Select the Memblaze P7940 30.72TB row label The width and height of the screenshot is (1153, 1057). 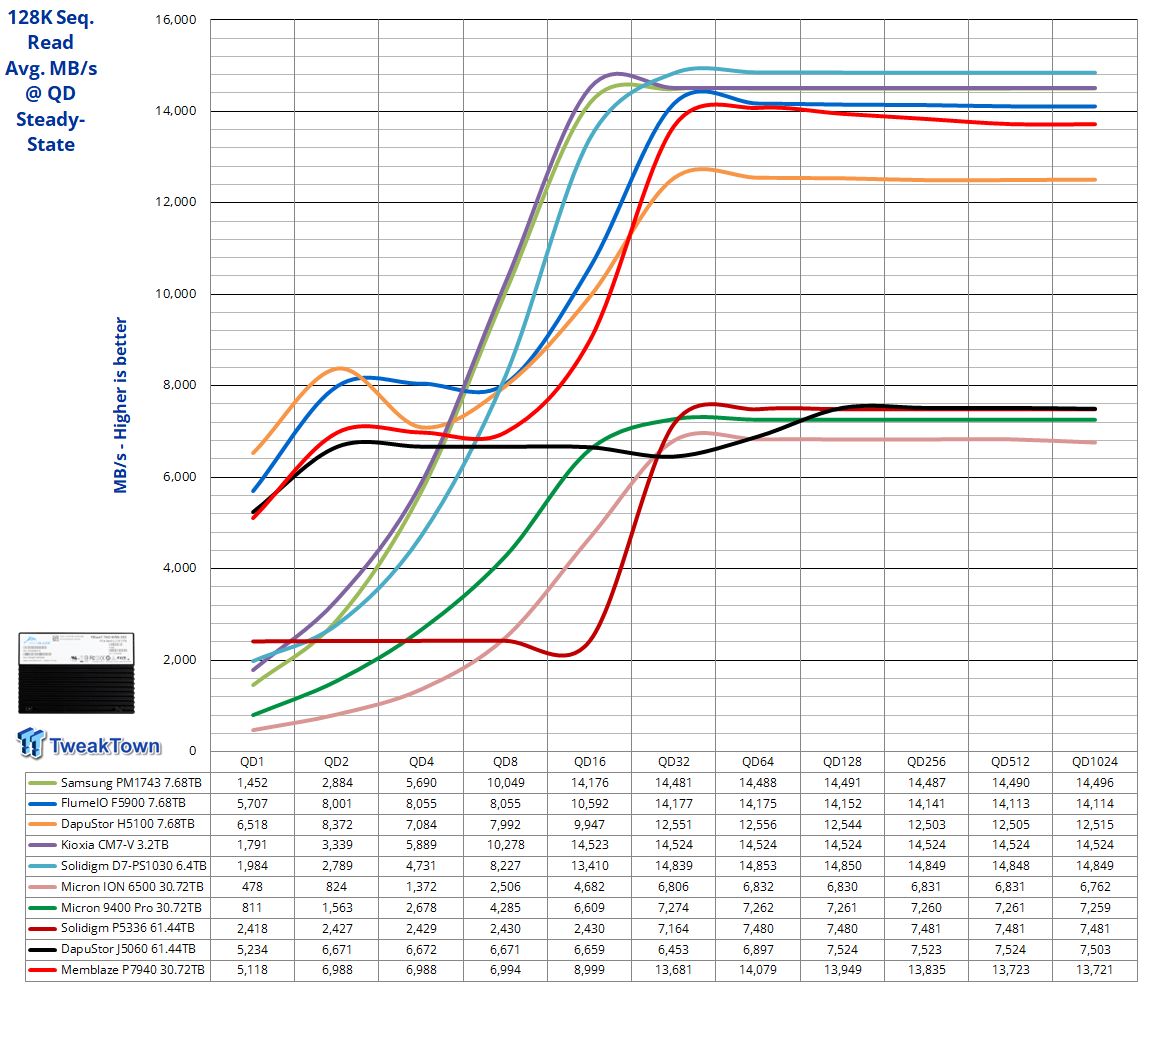coord(132,970)
